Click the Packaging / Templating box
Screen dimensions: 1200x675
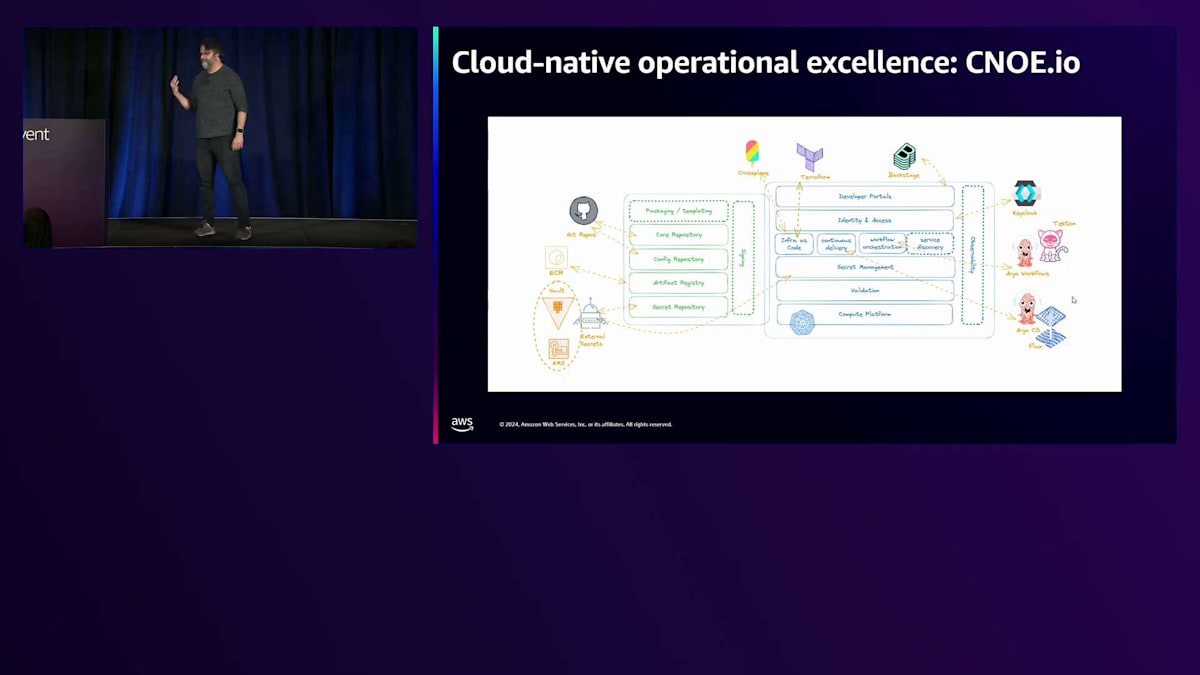pos(678,211)
